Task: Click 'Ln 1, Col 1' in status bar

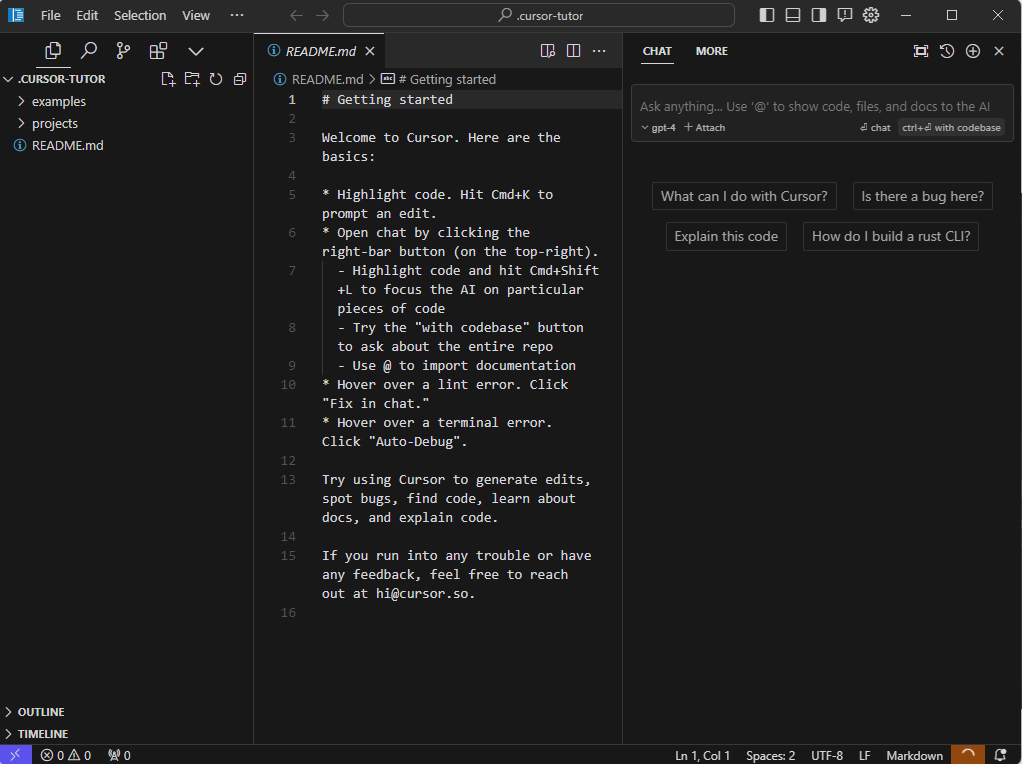Action: click(703, 755)
